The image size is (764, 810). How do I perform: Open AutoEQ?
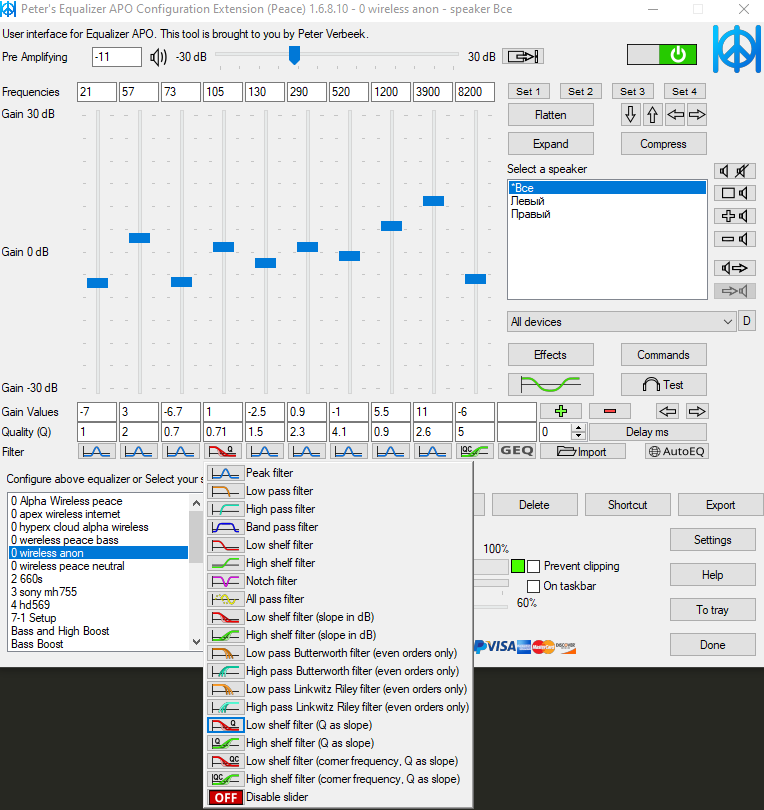tap(677, 451)
